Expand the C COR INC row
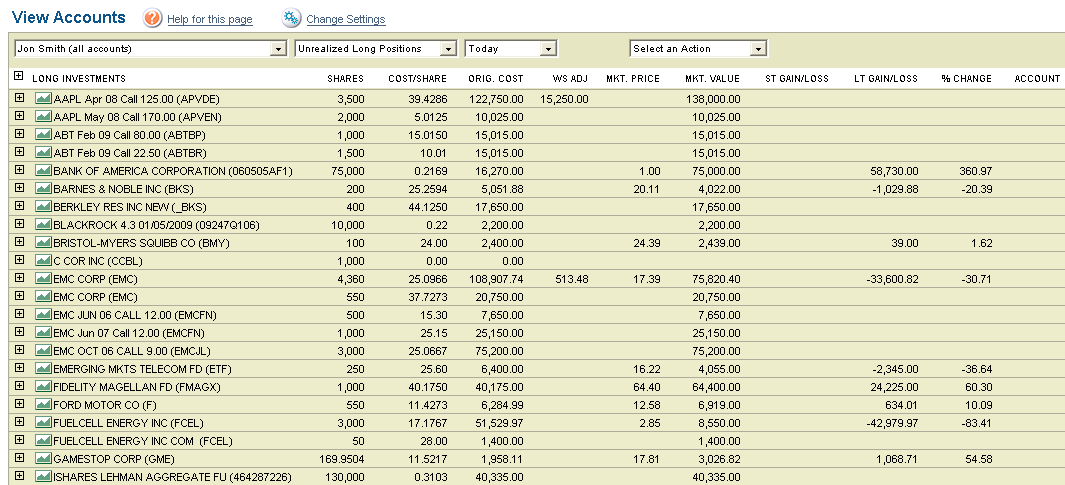 (19, 259)
